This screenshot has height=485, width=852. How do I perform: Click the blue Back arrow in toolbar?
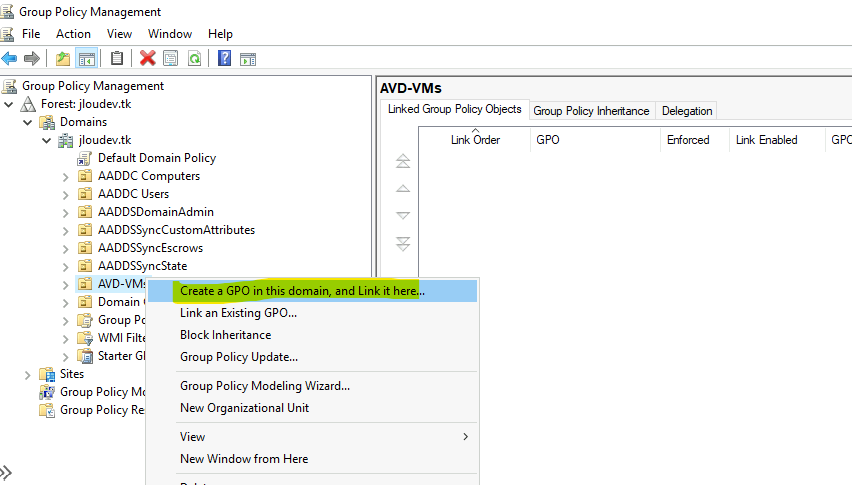(10, 58)
